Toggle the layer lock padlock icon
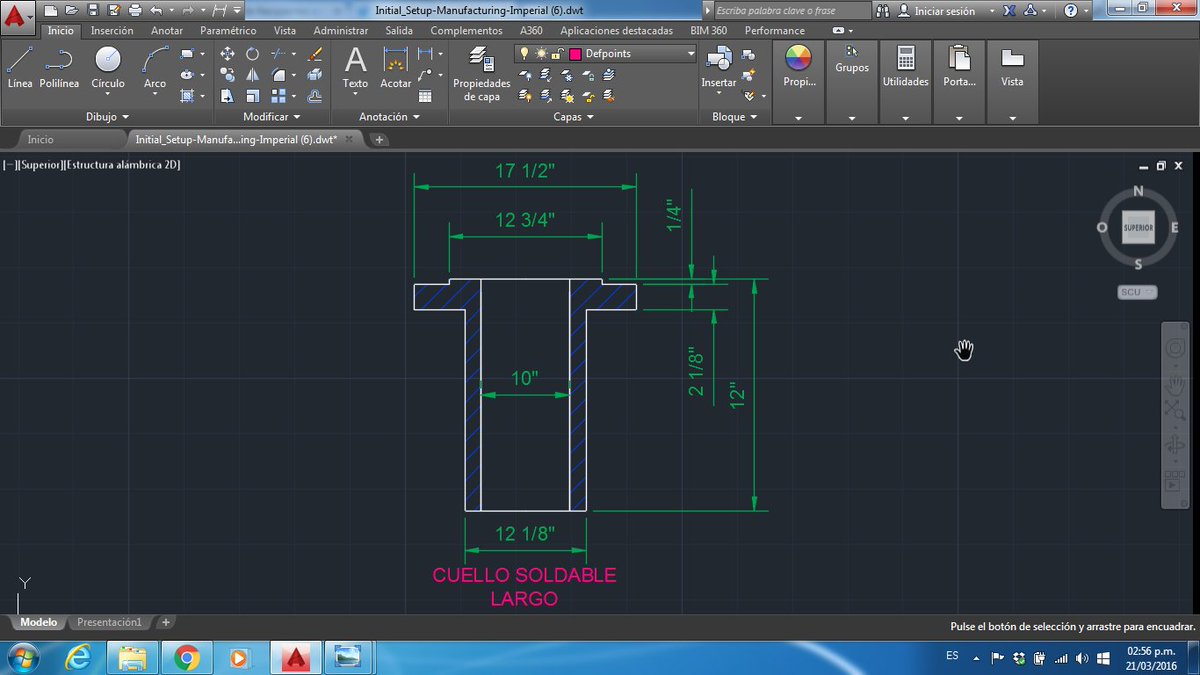The height and width of the screenshot is (675, 1200). [x=558, y=53]
